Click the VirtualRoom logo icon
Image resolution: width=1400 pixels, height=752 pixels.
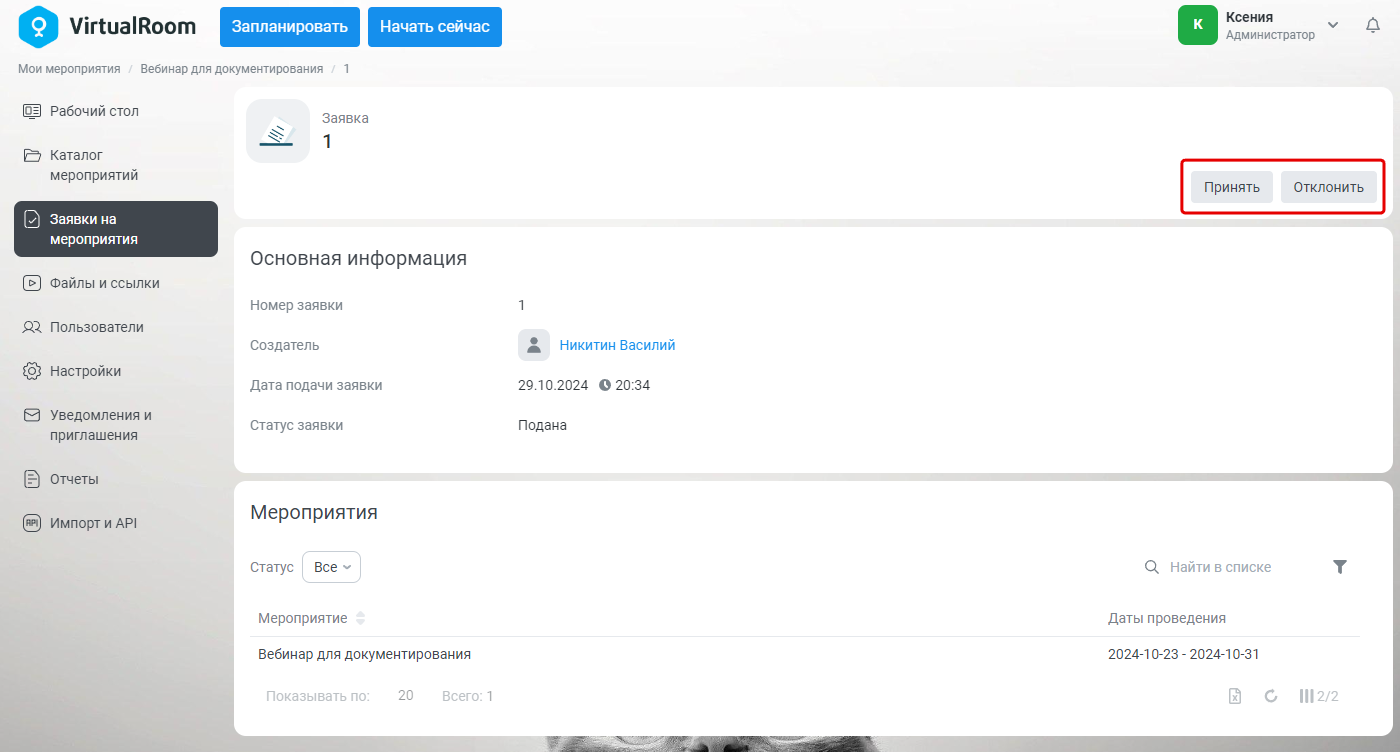click(38, 26)
